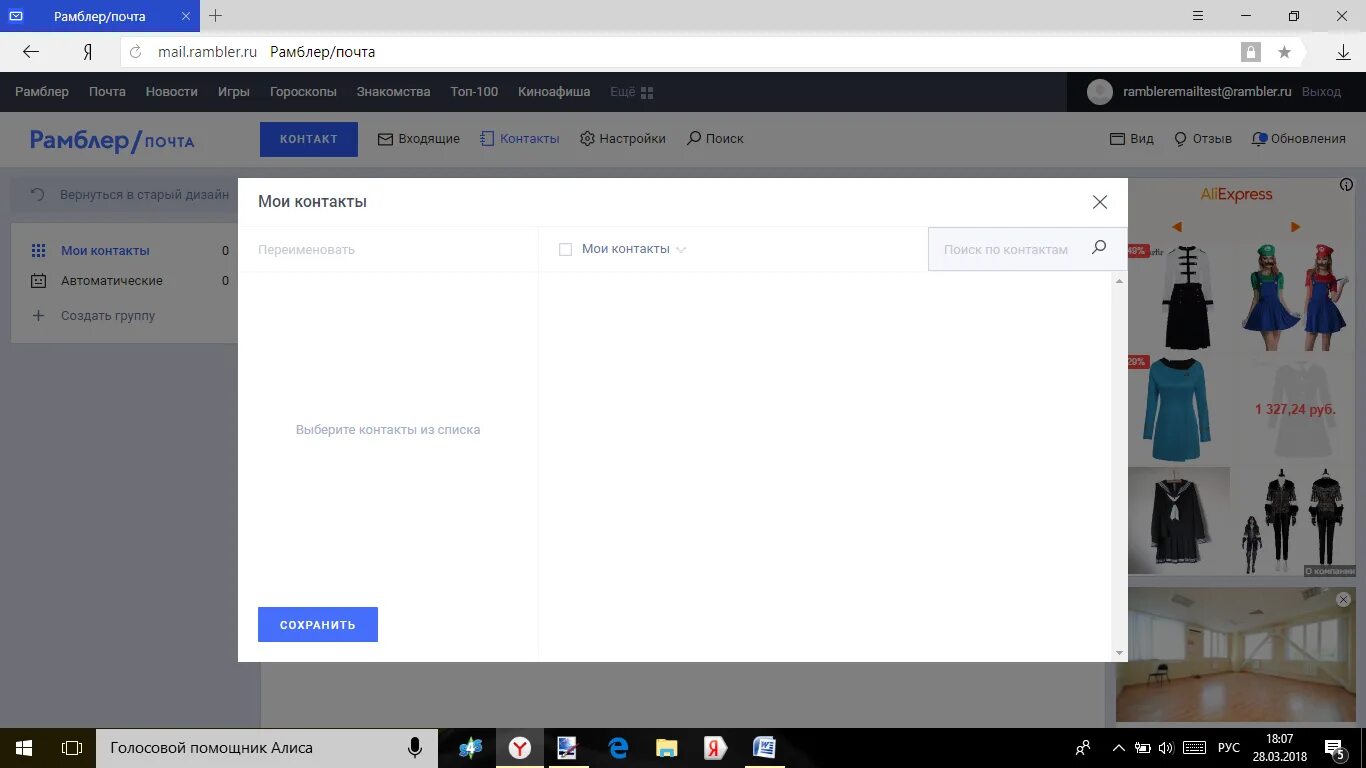The image size is (1366, 768).
Task: Open the Контакты section
Action: coord(520,139)
